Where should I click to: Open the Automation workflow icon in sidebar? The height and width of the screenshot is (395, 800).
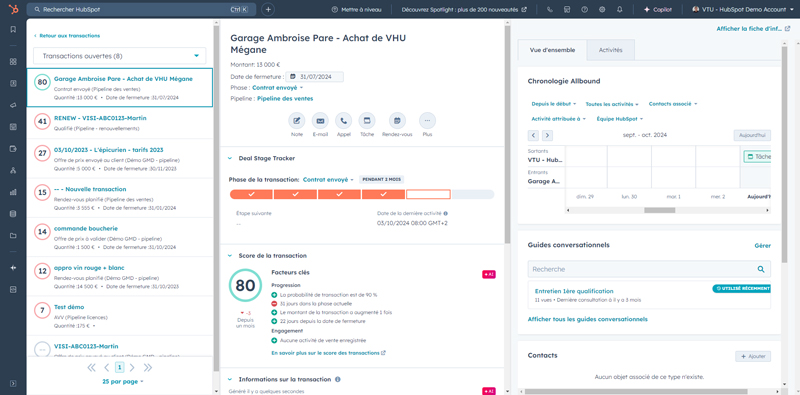pos(13,170)
